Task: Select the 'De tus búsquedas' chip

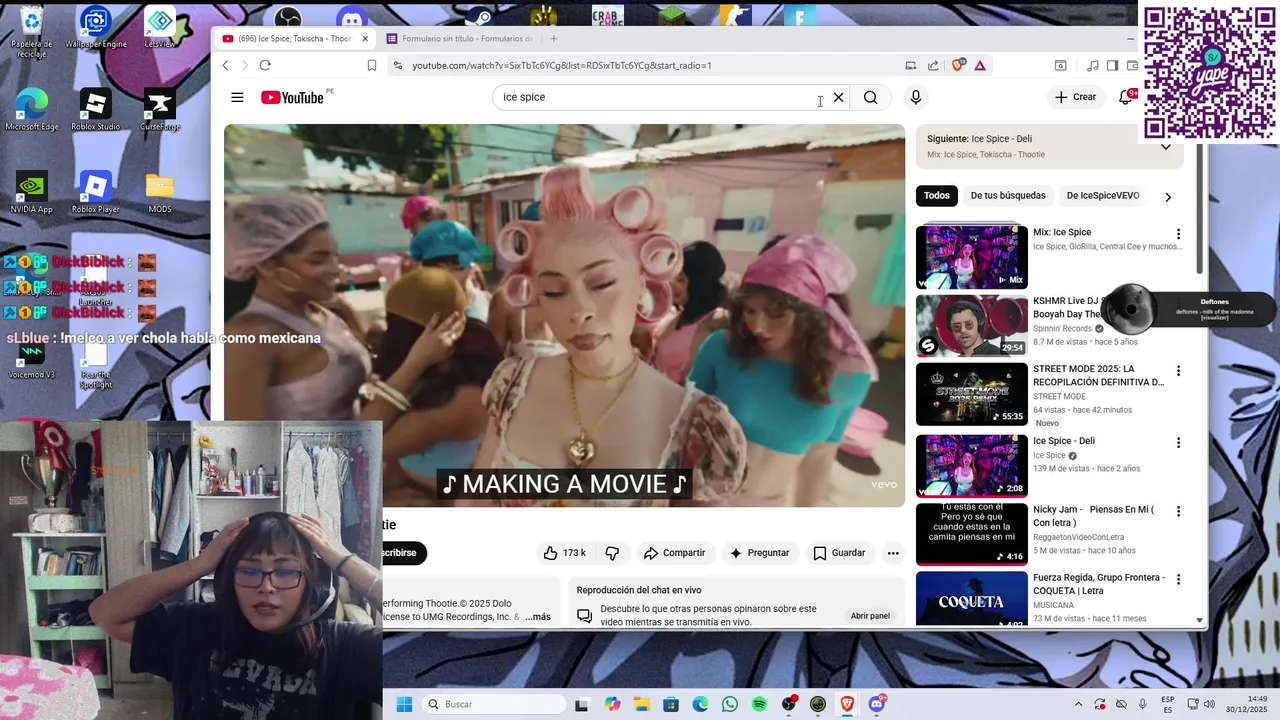Action: coord(1008,196)
